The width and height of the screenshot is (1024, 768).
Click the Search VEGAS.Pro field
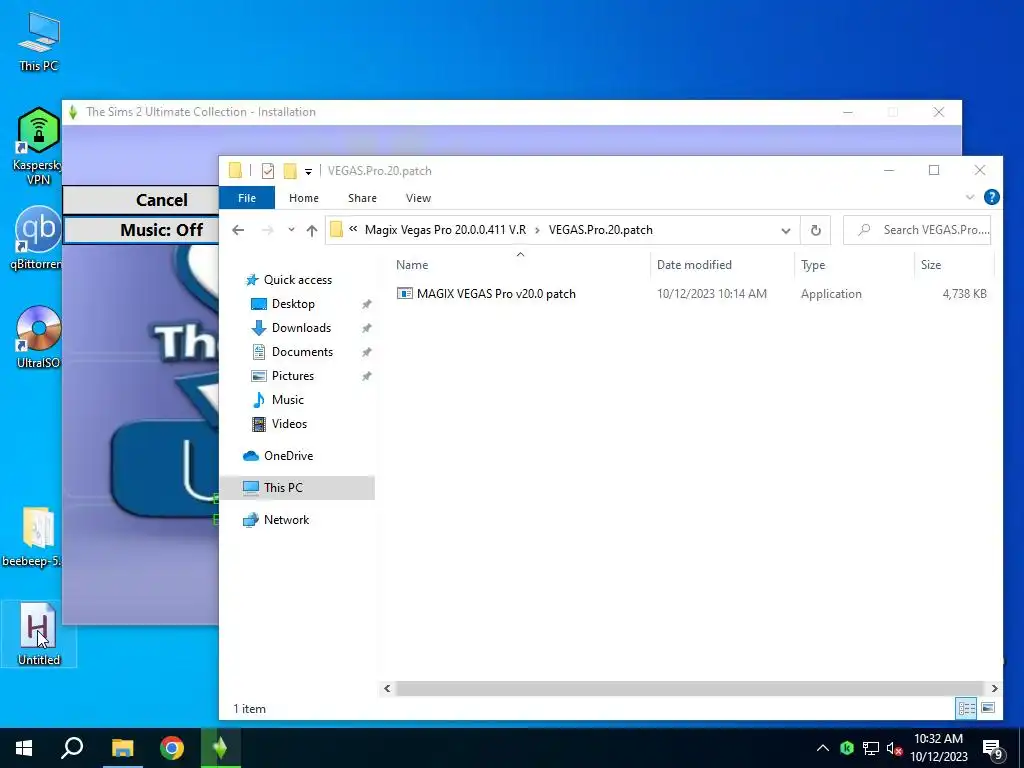click(x=917, y=230)
